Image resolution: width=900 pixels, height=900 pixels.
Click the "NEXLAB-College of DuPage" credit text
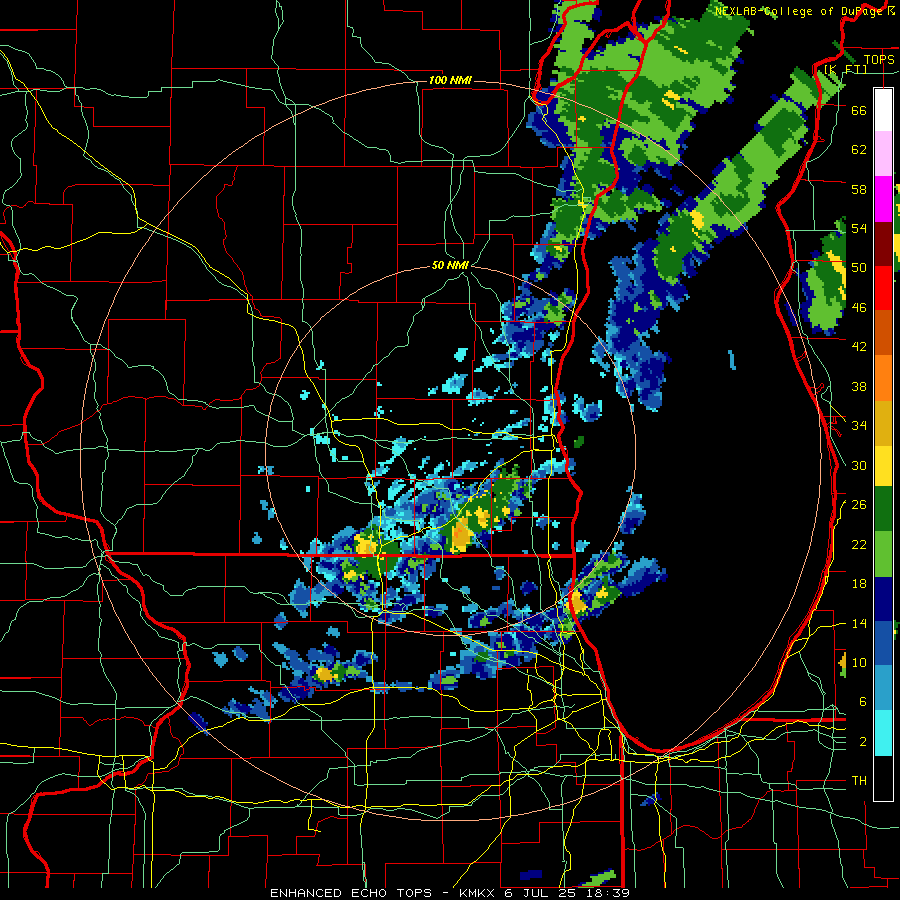tap(800, 11)
